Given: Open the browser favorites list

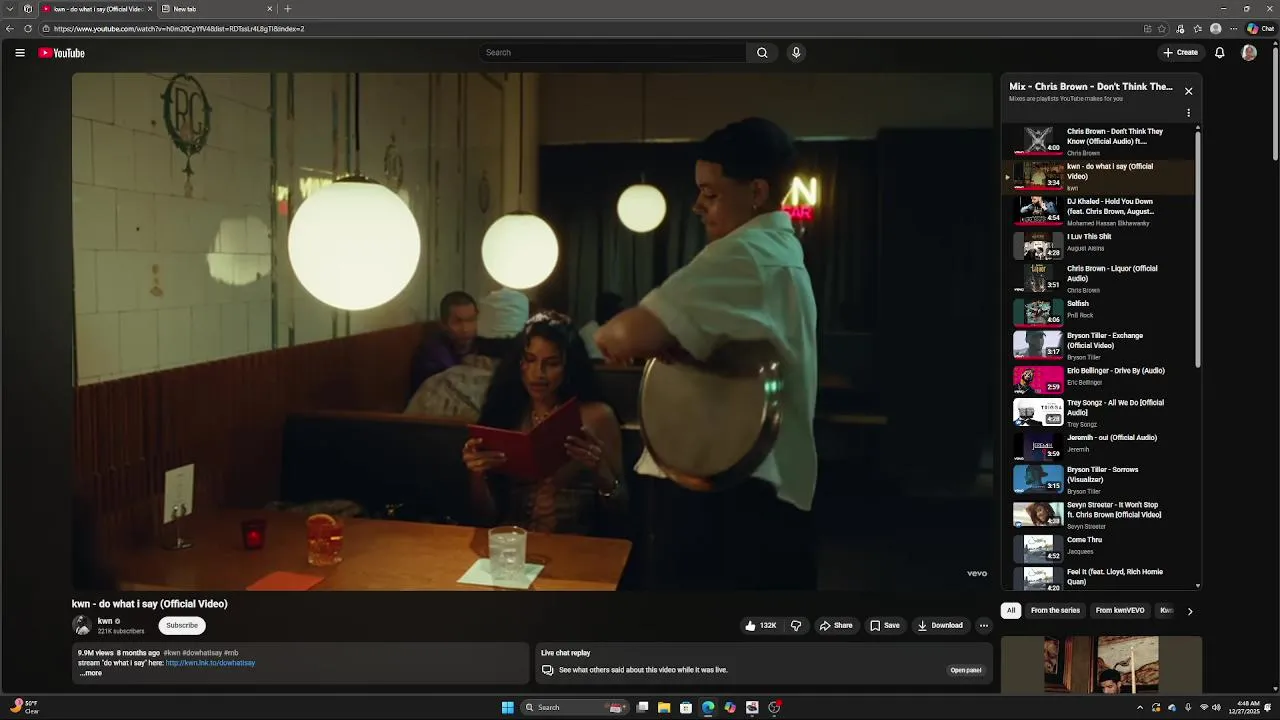Looking at the screenshot, I should 1197,29.
